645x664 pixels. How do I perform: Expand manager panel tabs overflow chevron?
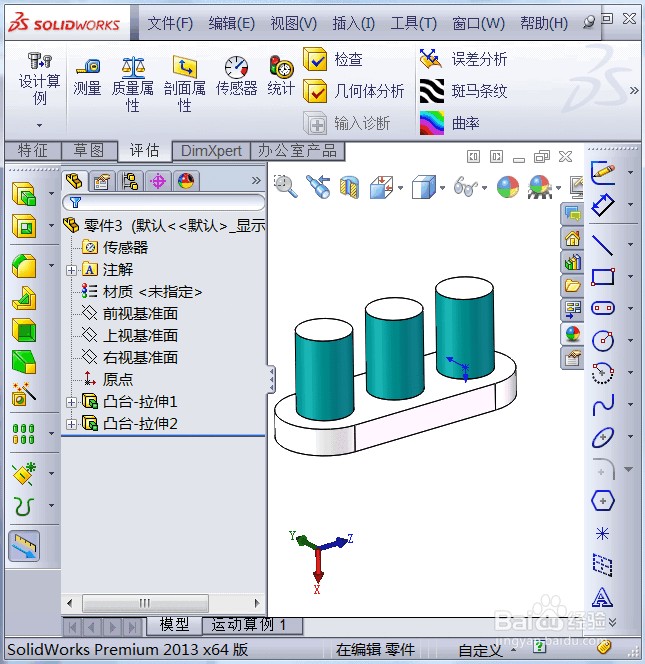pyautogui.click(x=256, y=181)
